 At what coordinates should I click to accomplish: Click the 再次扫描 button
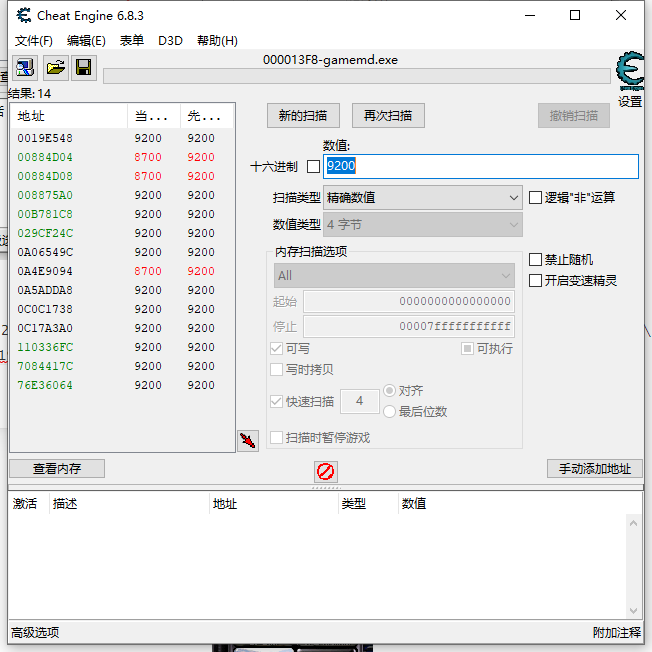pos(388,116)
